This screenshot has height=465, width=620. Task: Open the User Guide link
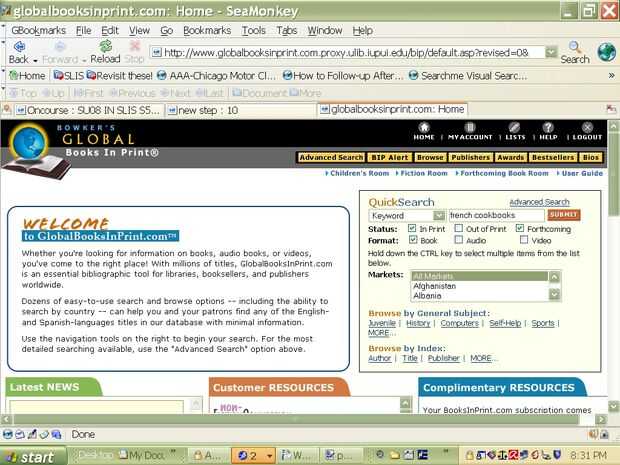580,173
